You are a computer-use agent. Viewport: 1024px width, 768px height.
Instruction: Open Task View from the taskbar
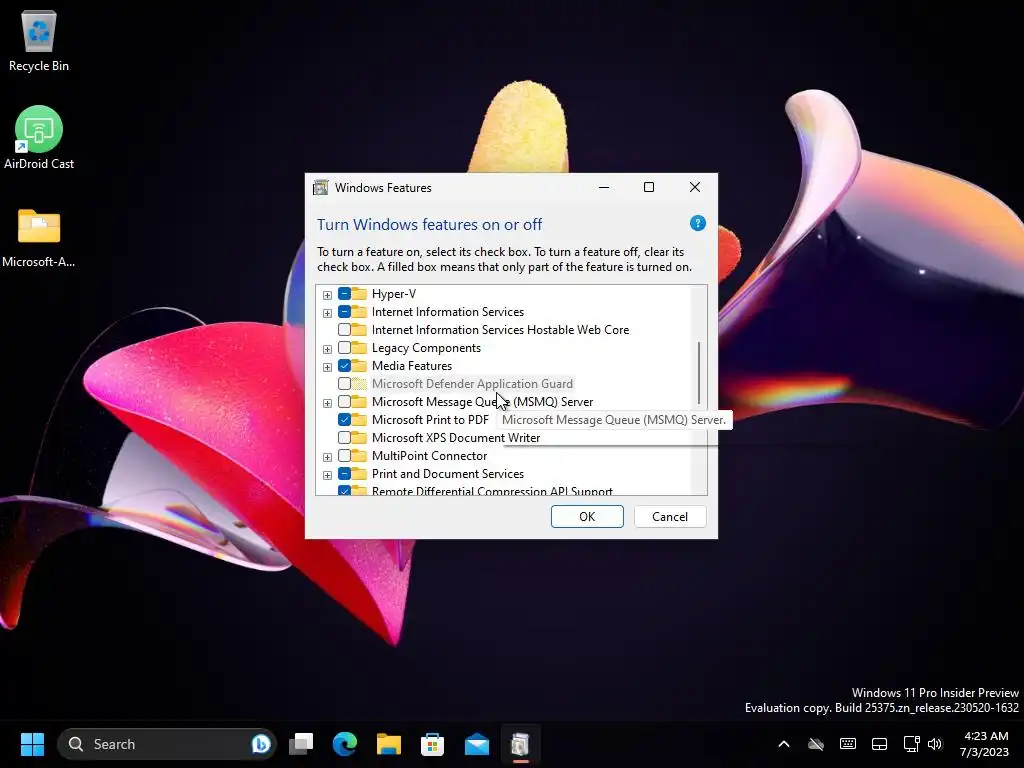(x=301, y=744)
